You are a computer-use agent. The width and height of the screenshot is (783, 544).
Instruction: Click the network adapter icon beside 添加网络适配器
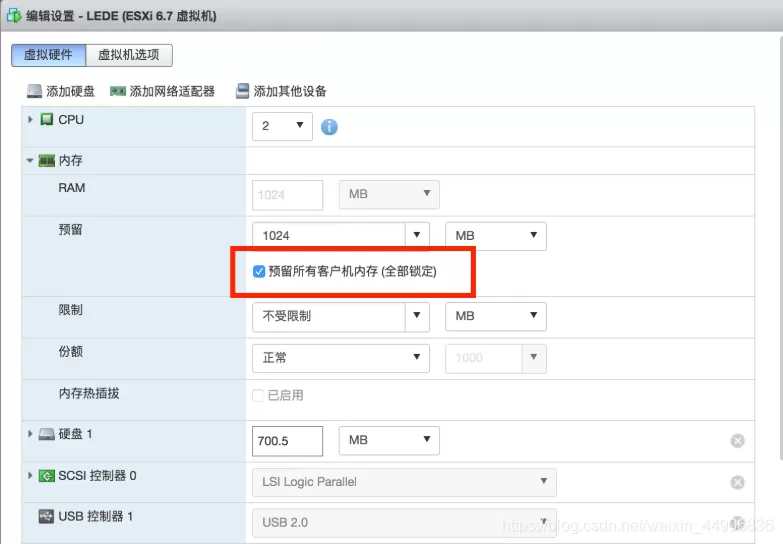(118, 91)
